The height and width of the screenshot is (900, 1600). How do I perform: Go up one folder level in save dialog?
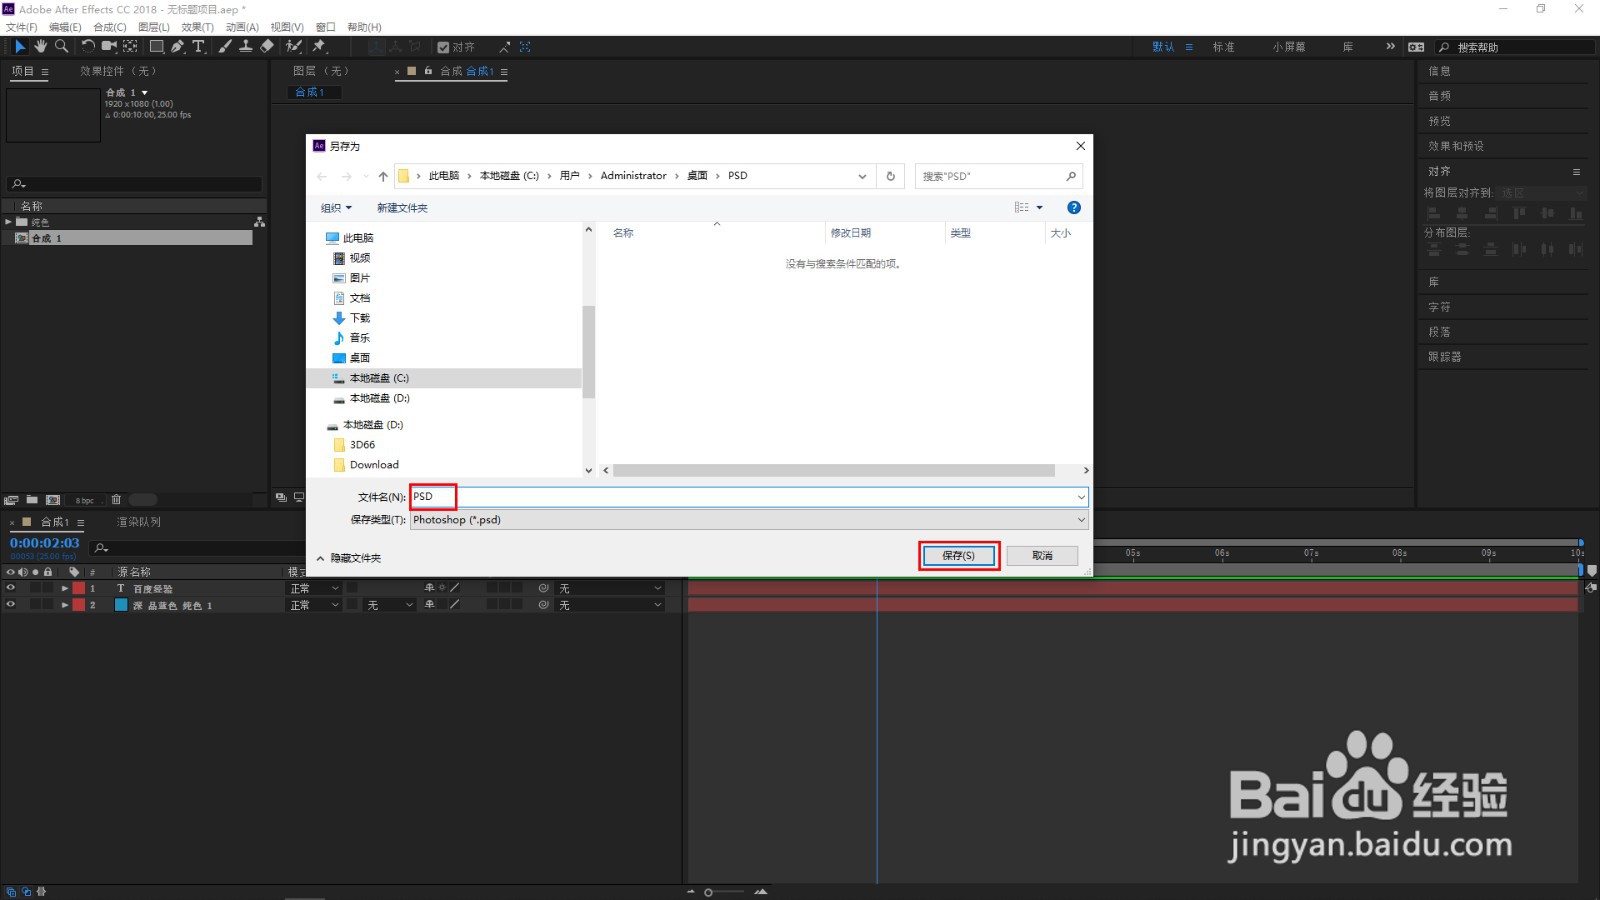pyautogui.click(x=383, y=176)
